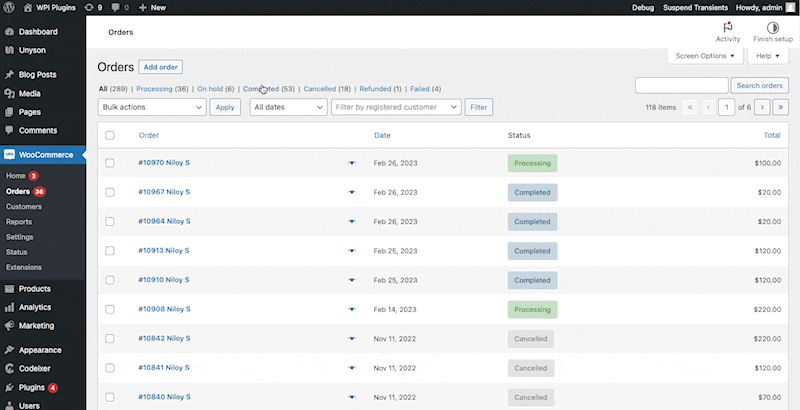Check the box for order #10967
The image size is (800, 410).
click(x=110, y=192)
